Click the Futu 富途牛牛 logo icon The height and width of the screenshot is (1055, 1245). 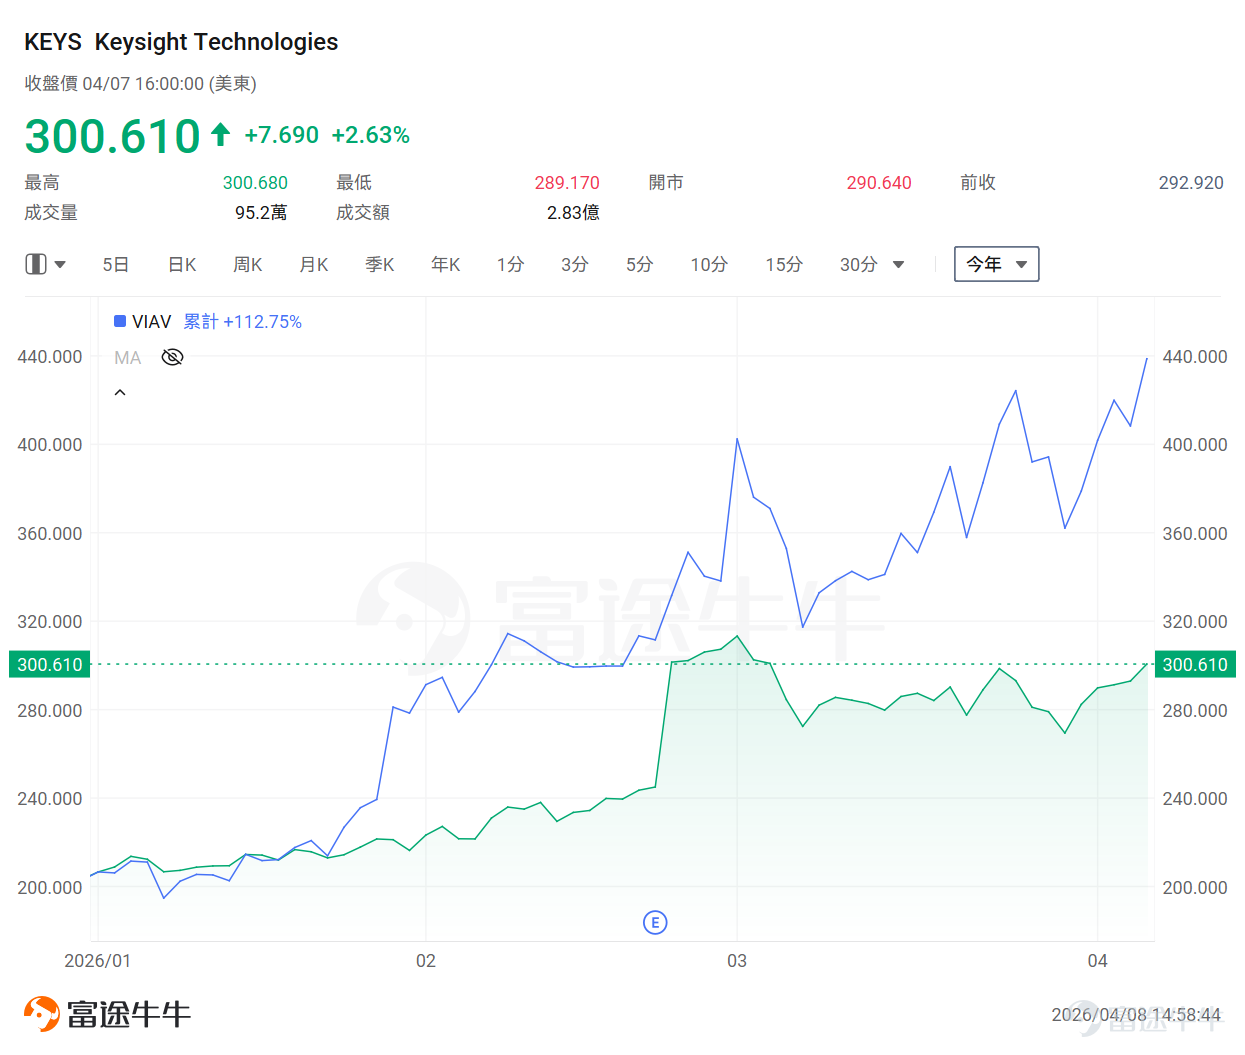42,1014
